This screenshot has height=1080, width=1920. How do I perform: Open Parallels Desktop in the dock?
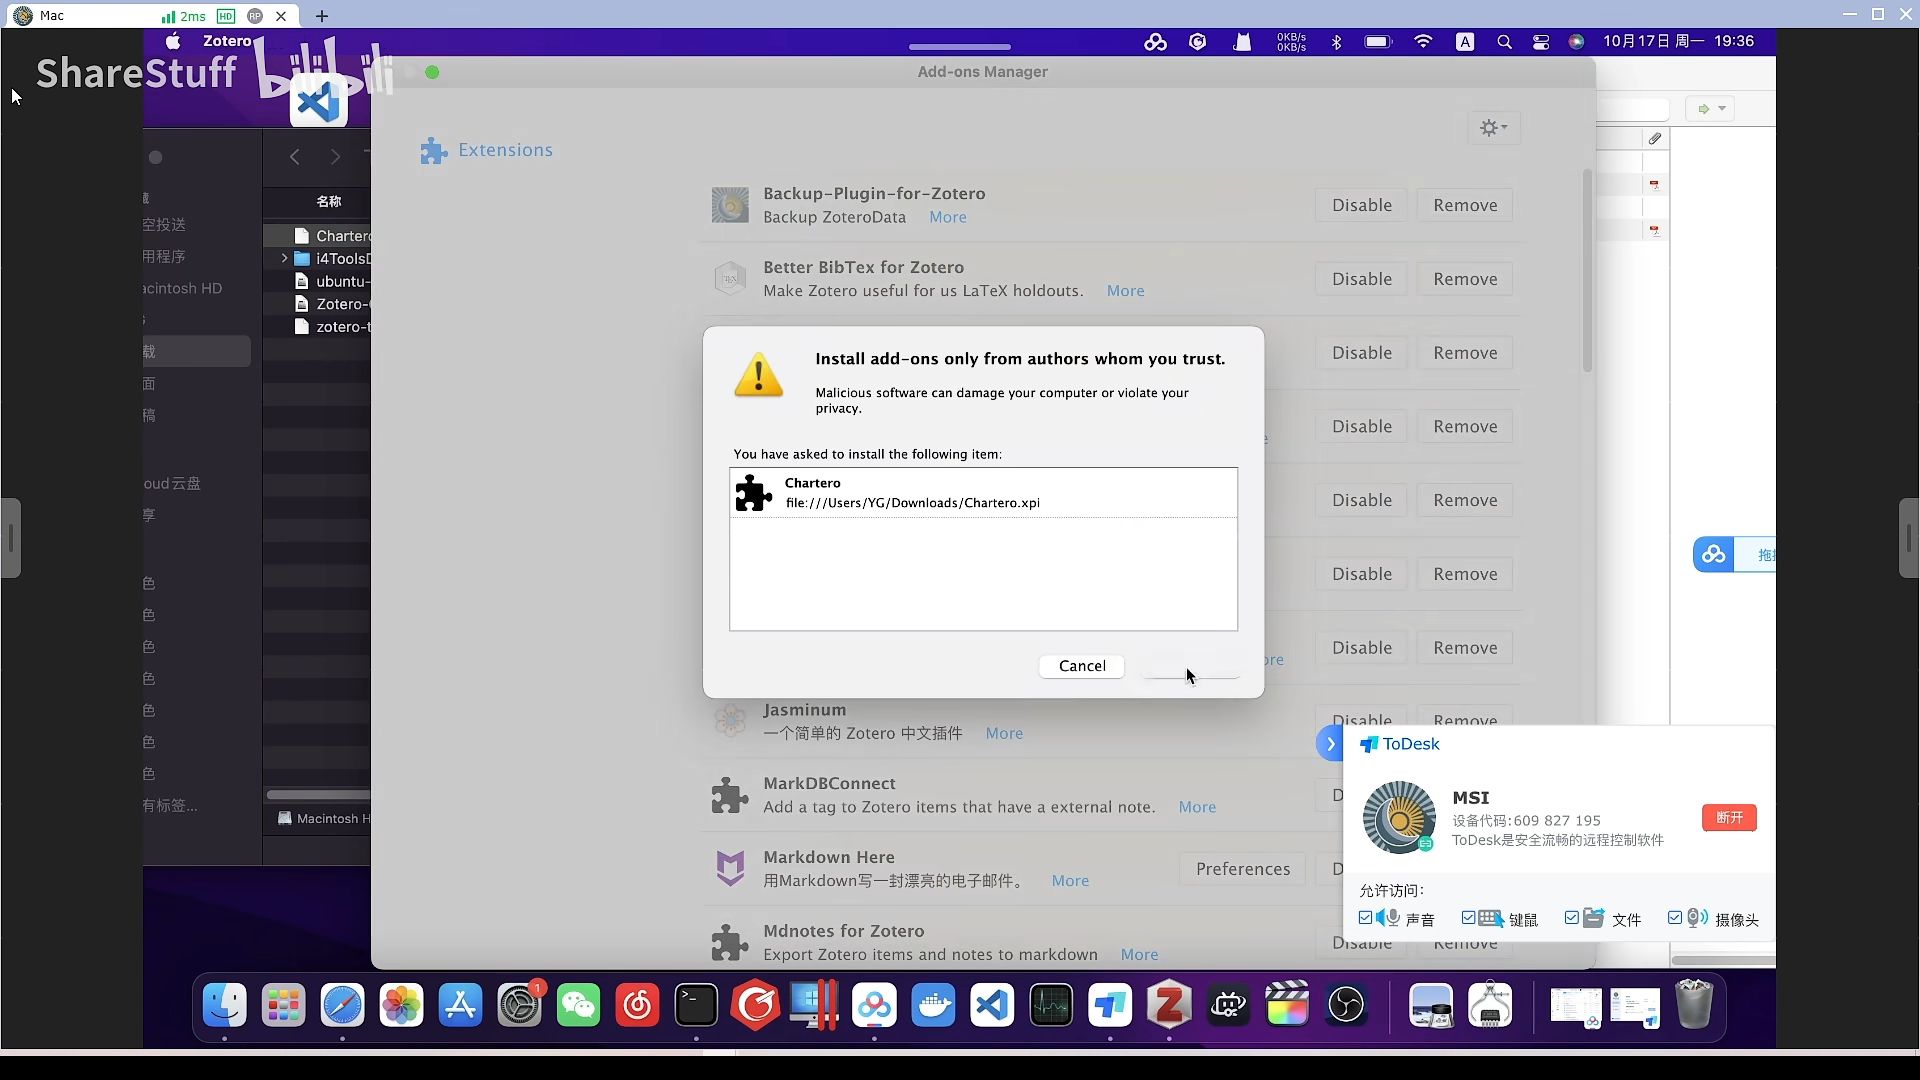coord(814,1005)
